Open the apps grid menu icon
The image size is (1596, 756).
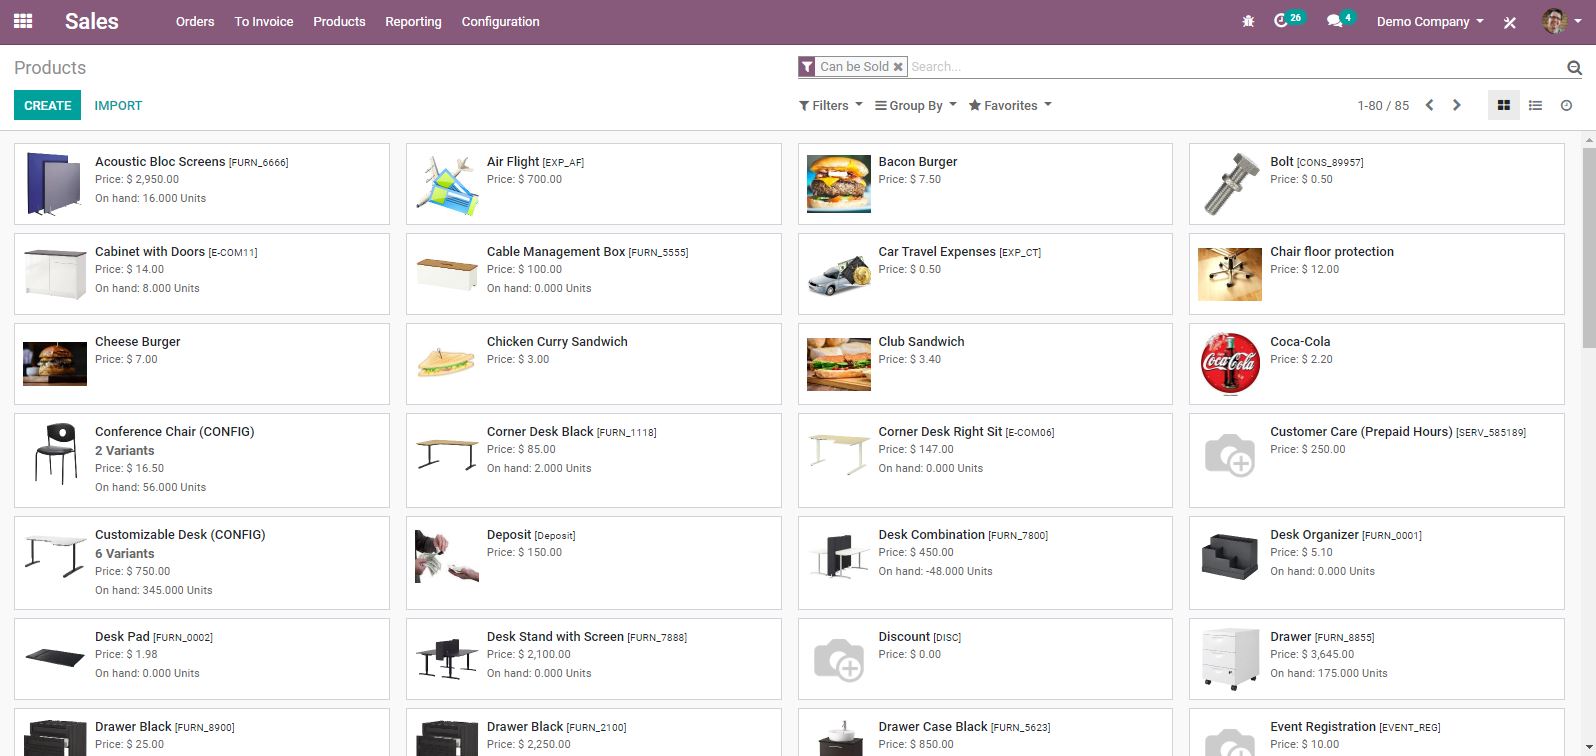click(x=23, y=21)
